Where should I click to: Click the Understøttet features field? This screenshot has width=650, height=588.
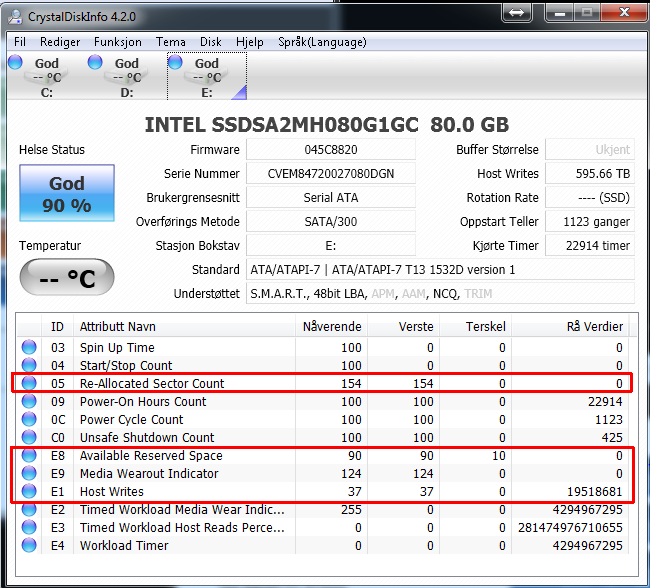tap(440, 294)
